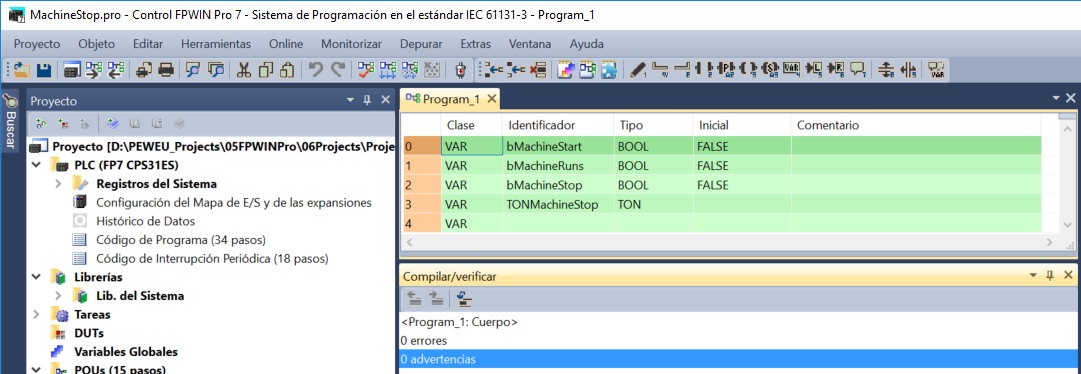Undo the last action
This screenshot has width=1081, height=374.
coord(316,69)
